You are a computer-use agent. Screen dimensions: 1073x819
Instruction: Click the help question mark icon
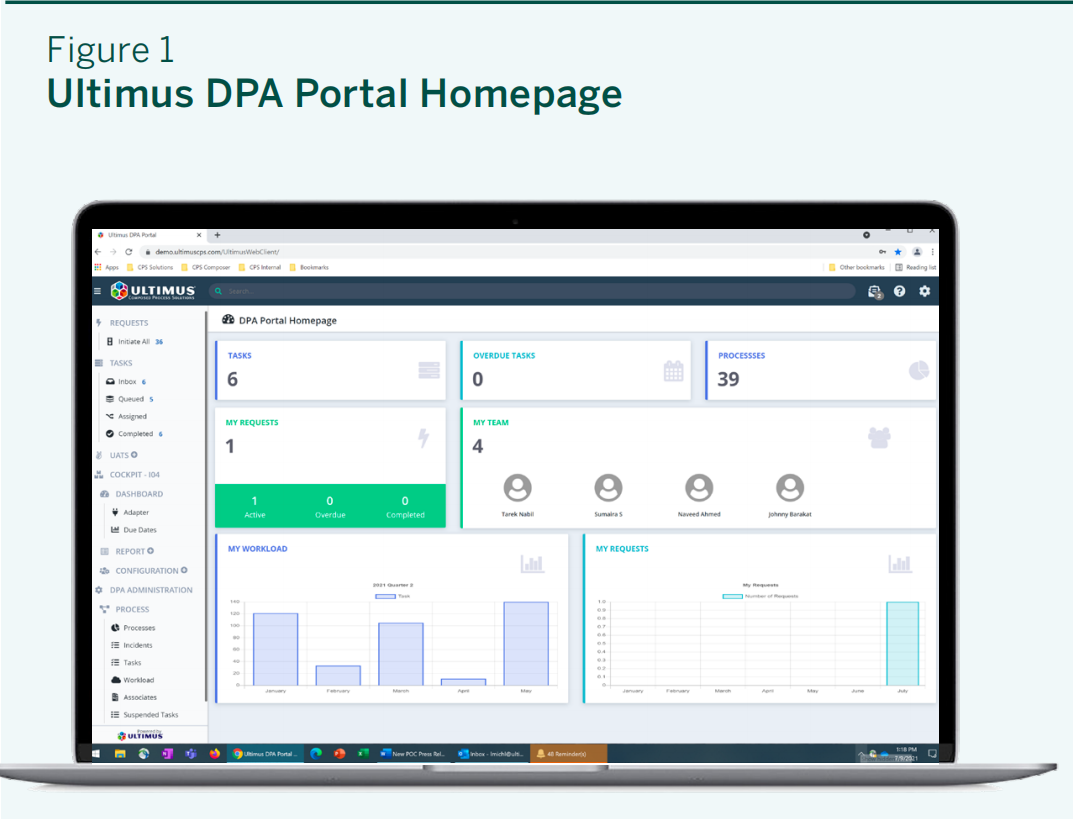[x=899, y=291]
